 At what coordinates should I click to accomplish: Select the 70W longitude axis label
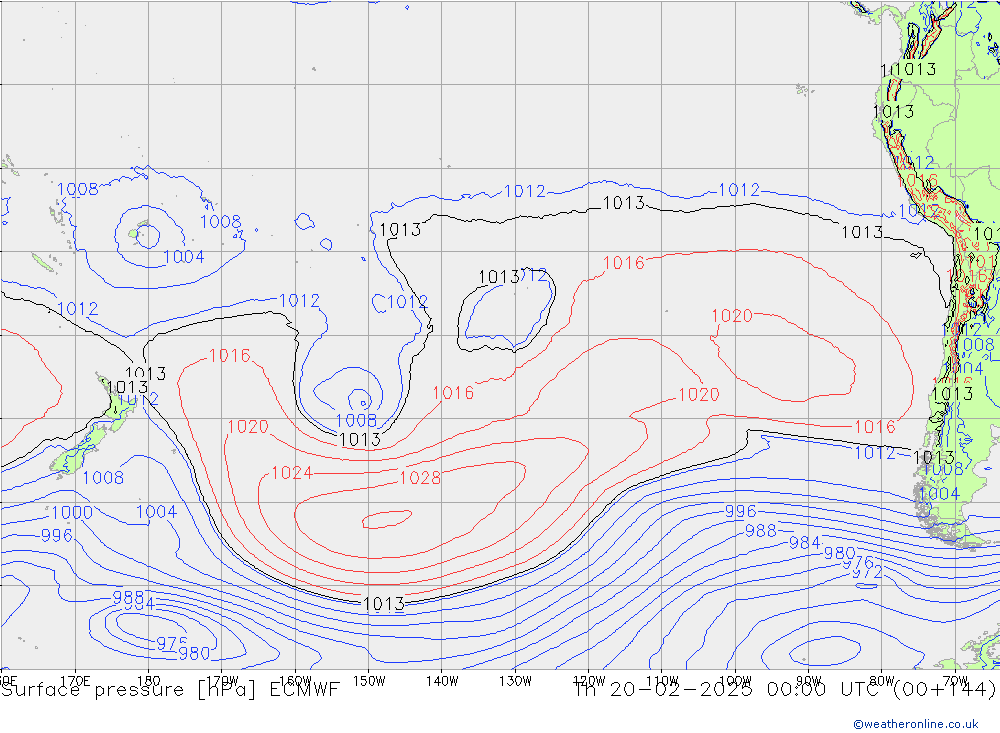[x=955, y=681]
